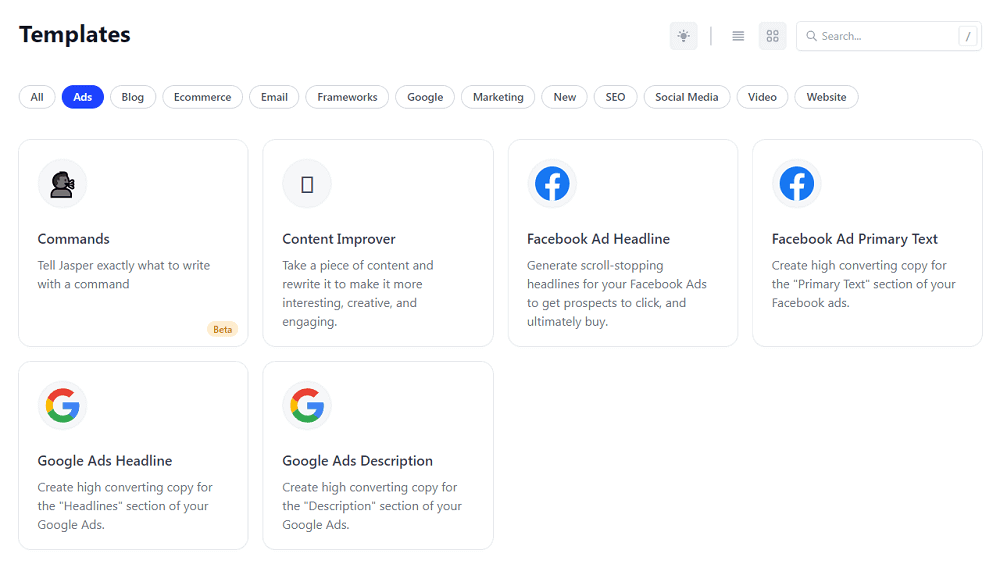1000x575 pixels.
Task: Click the Facebook Ad Headline logo icon
Action: [x=552, y=184]
